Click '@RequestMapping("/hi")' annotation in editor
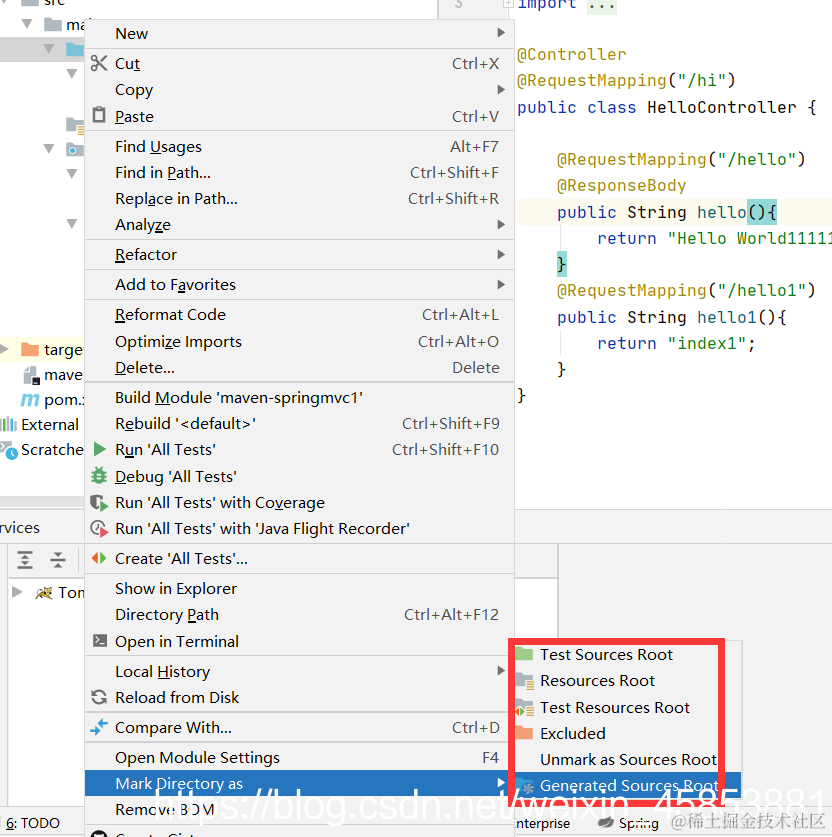 pyautogui.click(x=627, y=80)
